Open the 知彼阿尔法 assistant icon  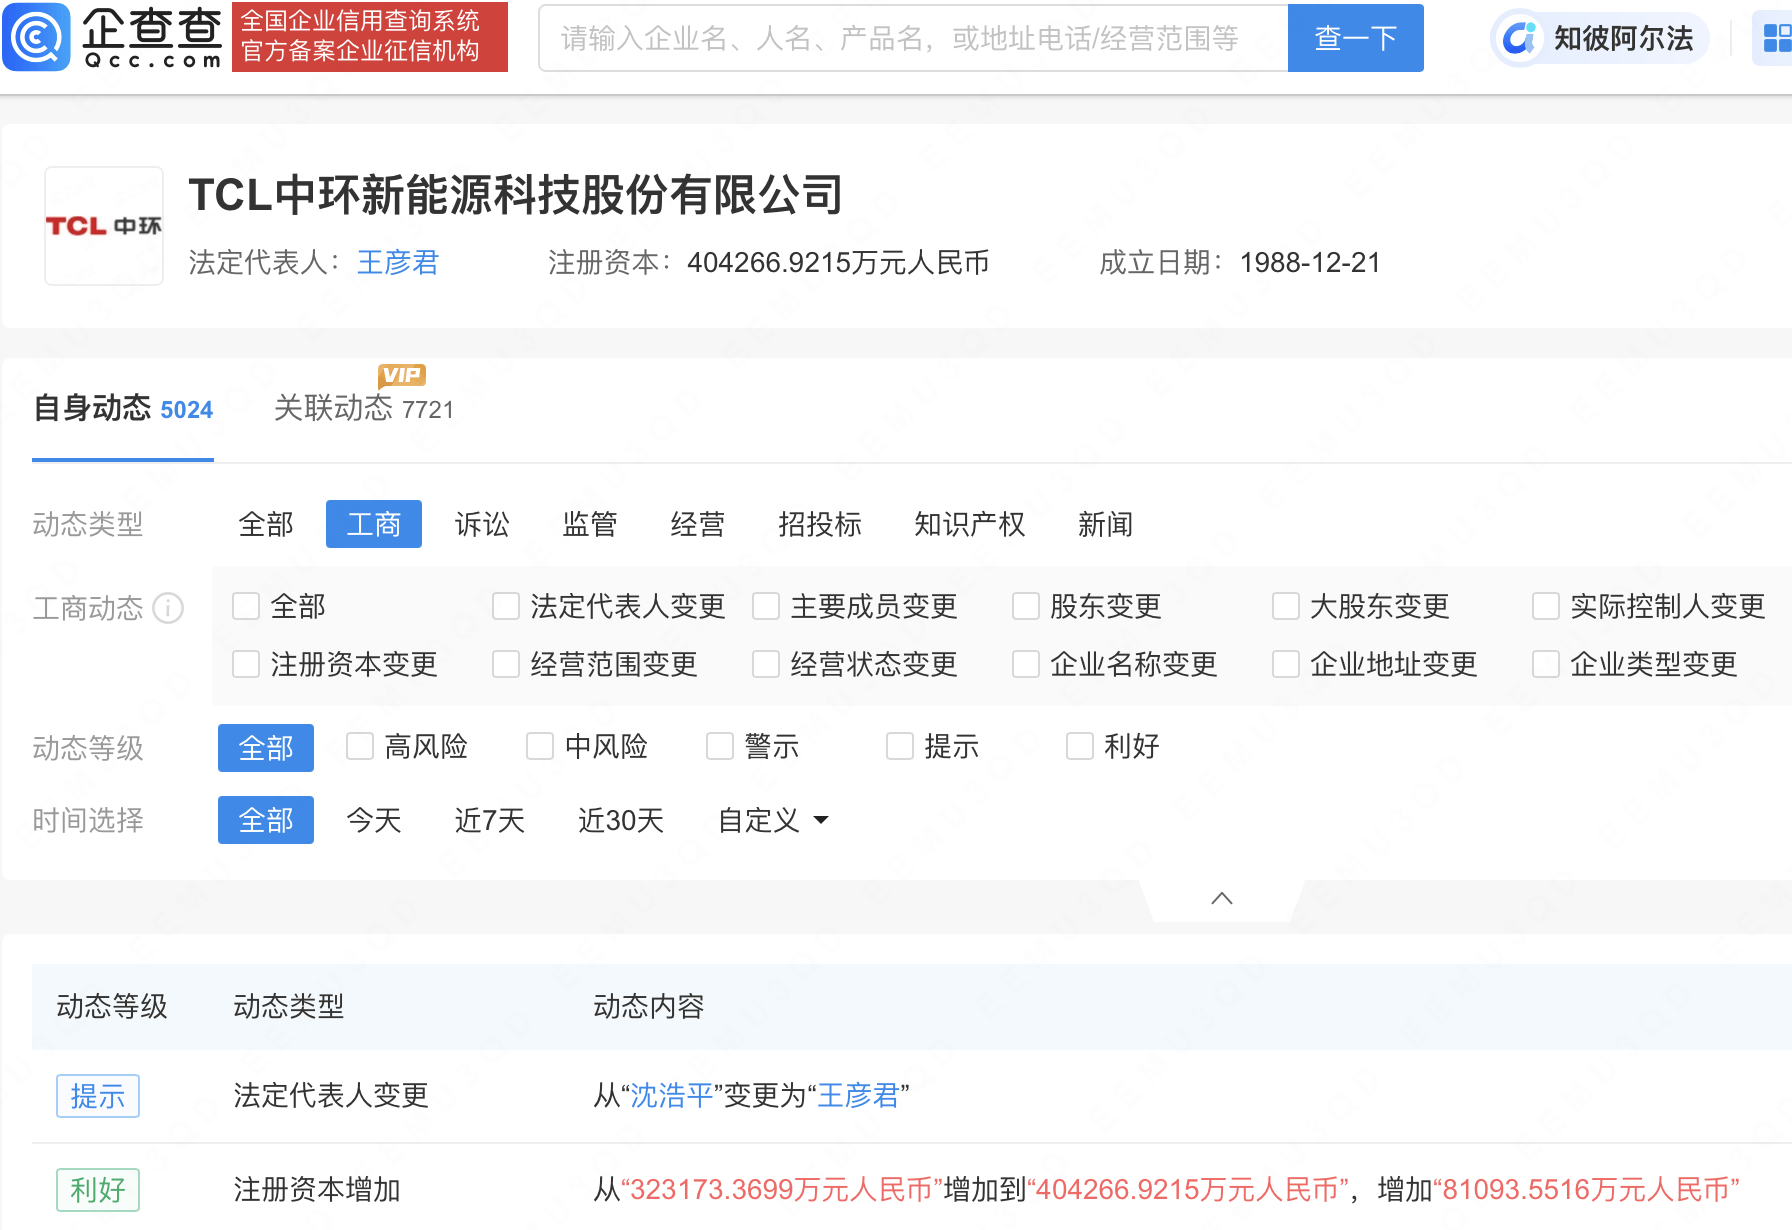1519,38
